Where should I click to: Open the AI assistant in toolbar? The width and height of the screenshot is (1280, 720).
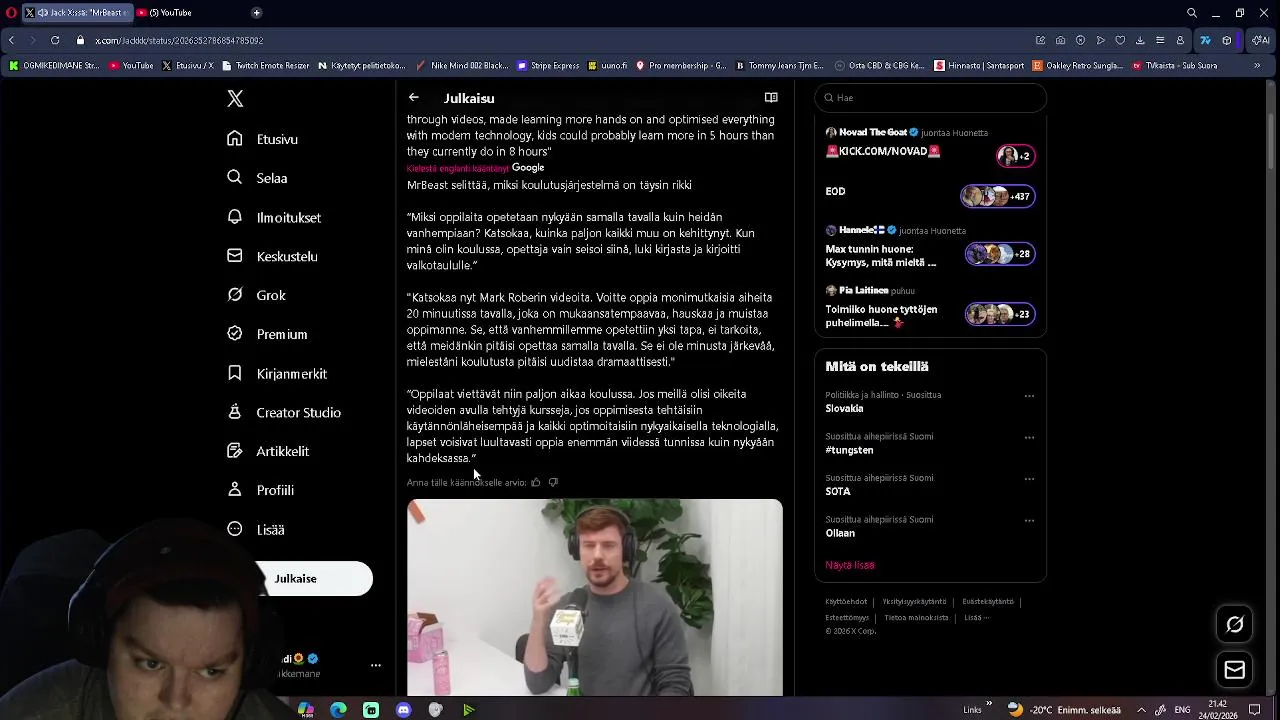1261,40
